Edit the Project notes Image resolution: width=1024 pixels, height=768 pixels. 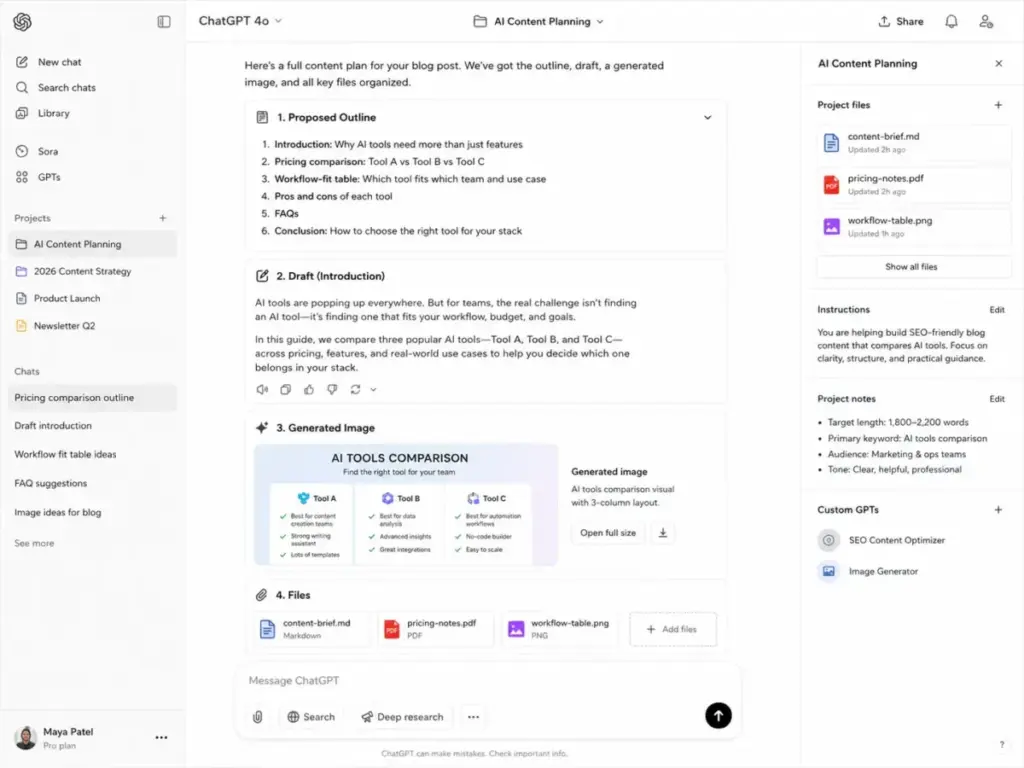pyautogui.click(x=997, y=399)
